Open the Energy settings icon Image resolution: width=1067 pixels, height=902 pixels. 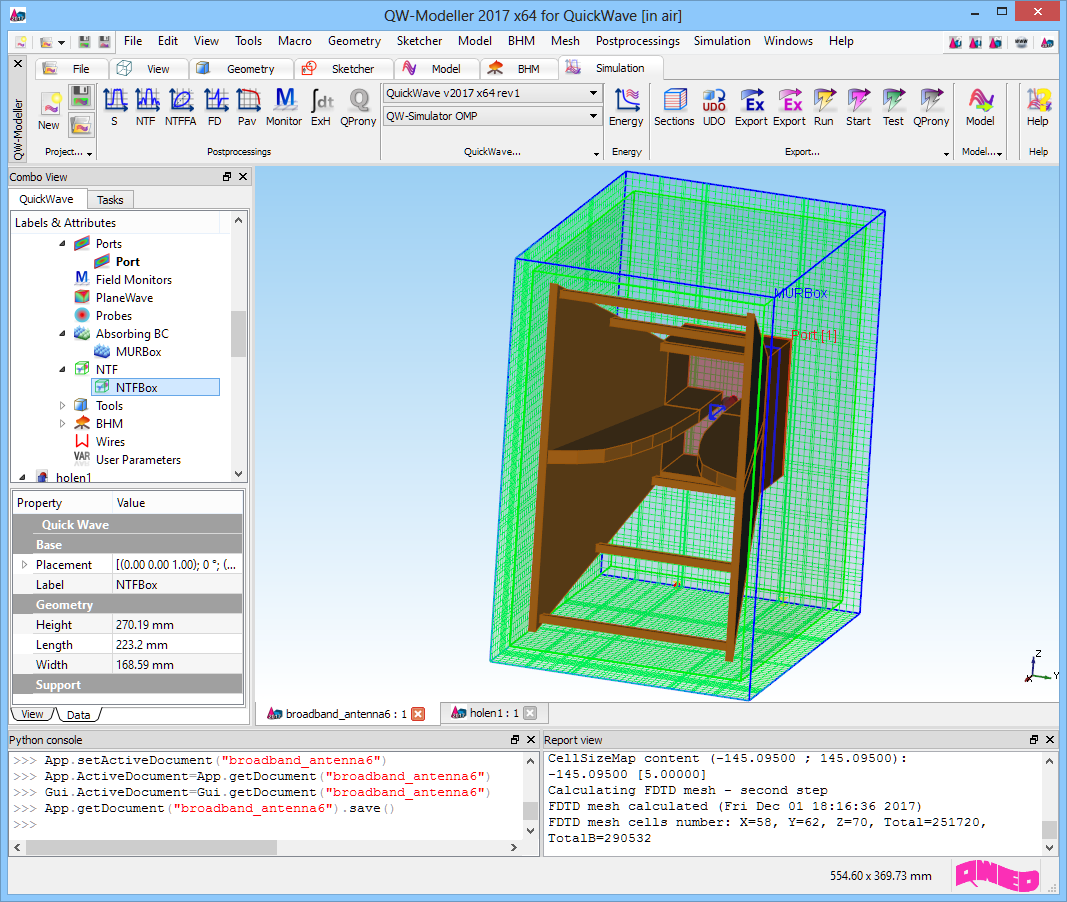click(x=626, y=107)
